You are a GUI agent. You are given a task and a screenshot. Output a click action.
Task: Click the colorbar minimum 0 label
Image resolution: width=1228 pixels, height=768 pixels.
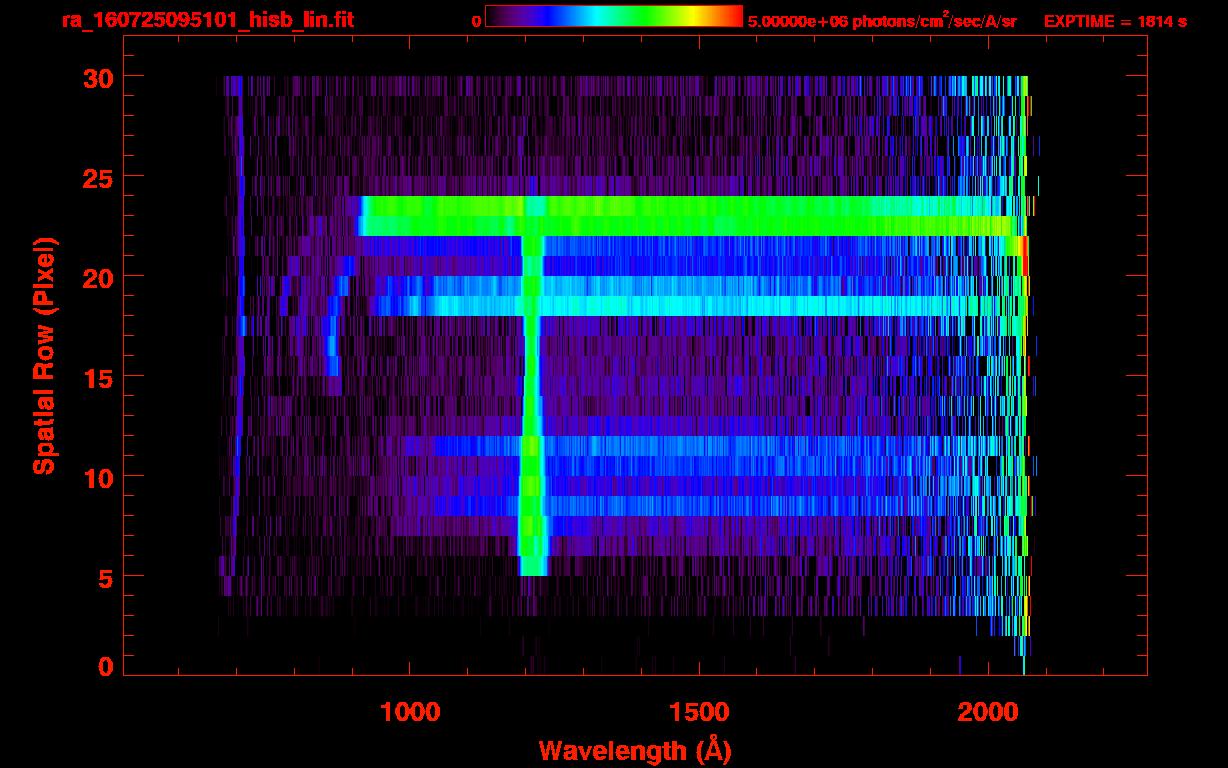coord(476,20)
